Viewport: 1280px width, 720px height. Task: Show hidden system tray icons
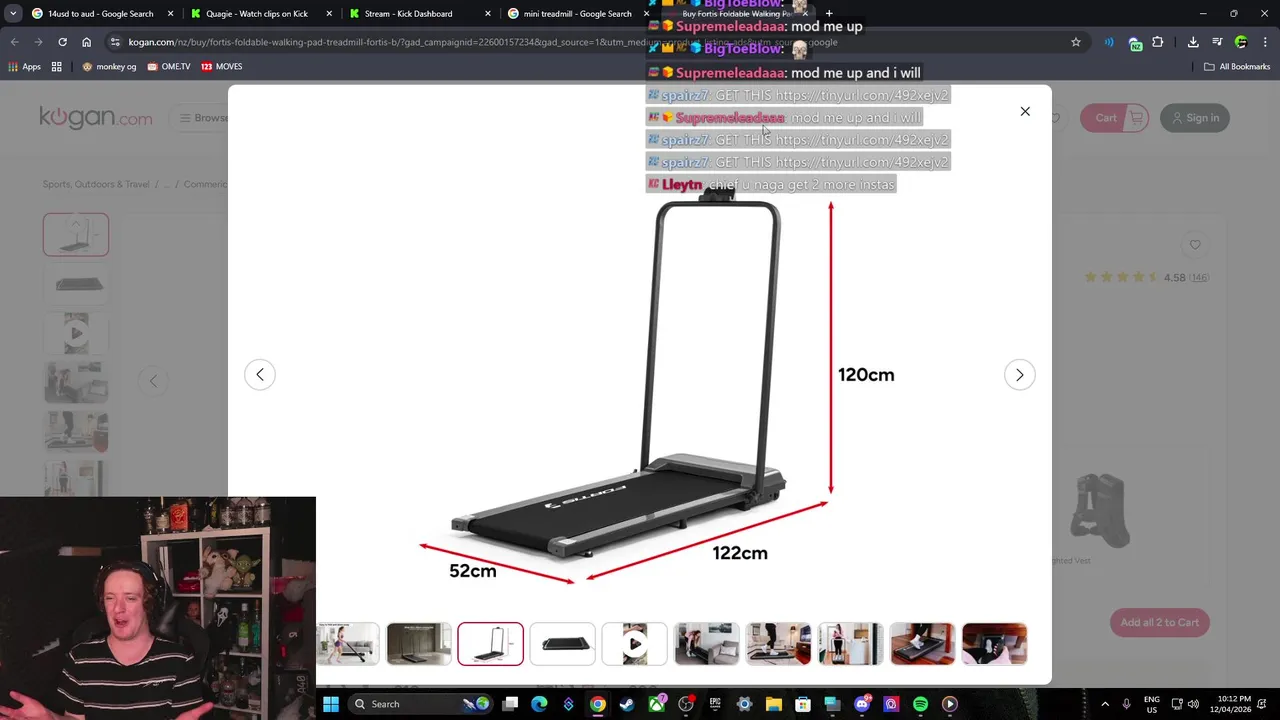coord(1105,704)
